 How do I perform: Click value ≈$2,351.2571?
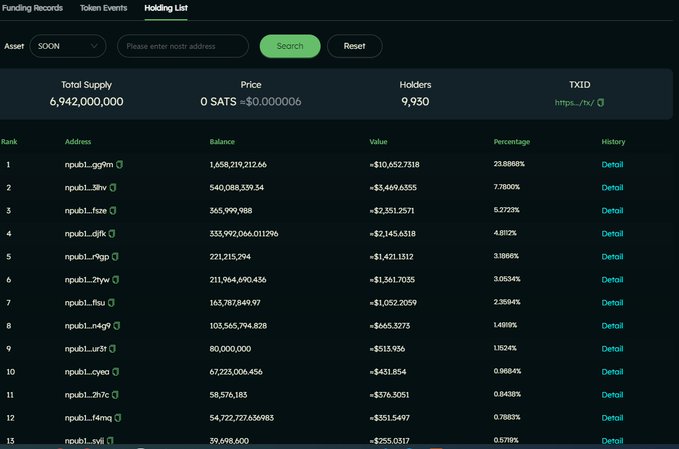(x=392, y=210)
